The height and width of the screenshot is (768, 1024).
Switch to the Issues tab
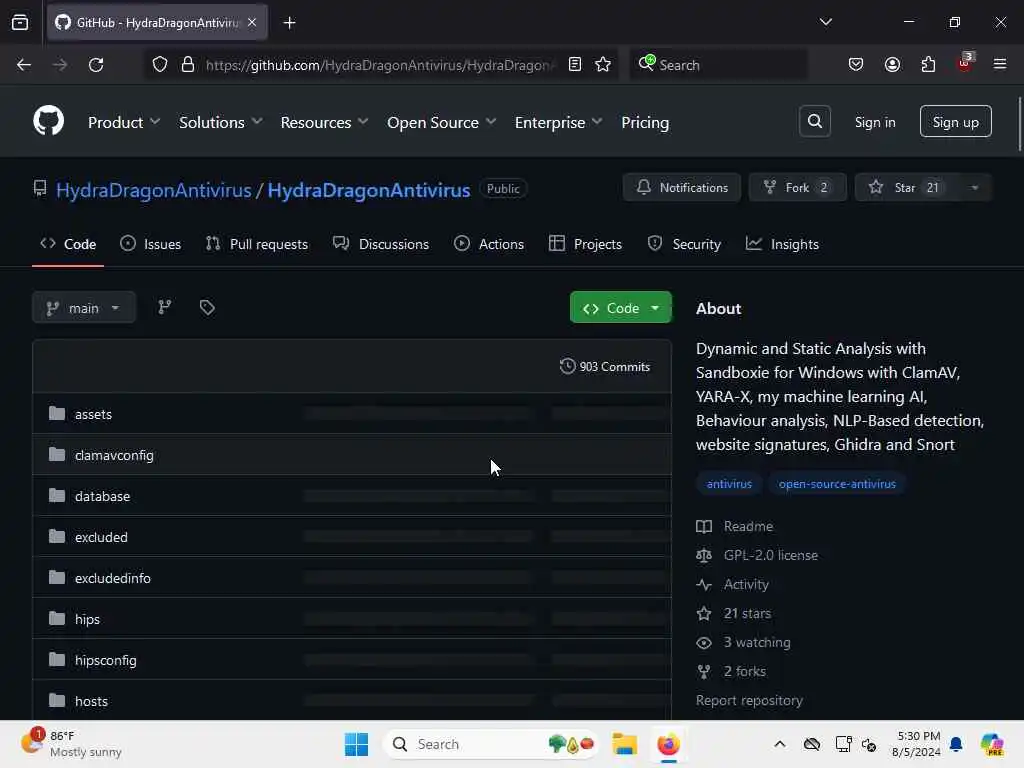click(x=151, y=244)
